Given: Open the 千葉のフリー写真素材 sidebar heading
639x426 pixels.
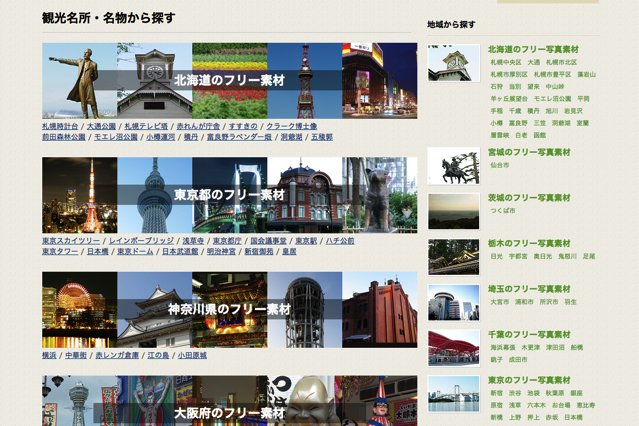Looking at the screenshot, I should (529, 335).
